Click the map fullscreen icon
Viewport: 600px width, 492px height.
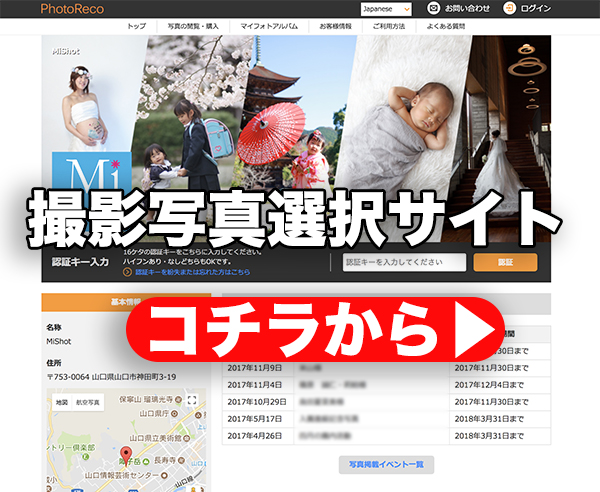pos(192,401)
